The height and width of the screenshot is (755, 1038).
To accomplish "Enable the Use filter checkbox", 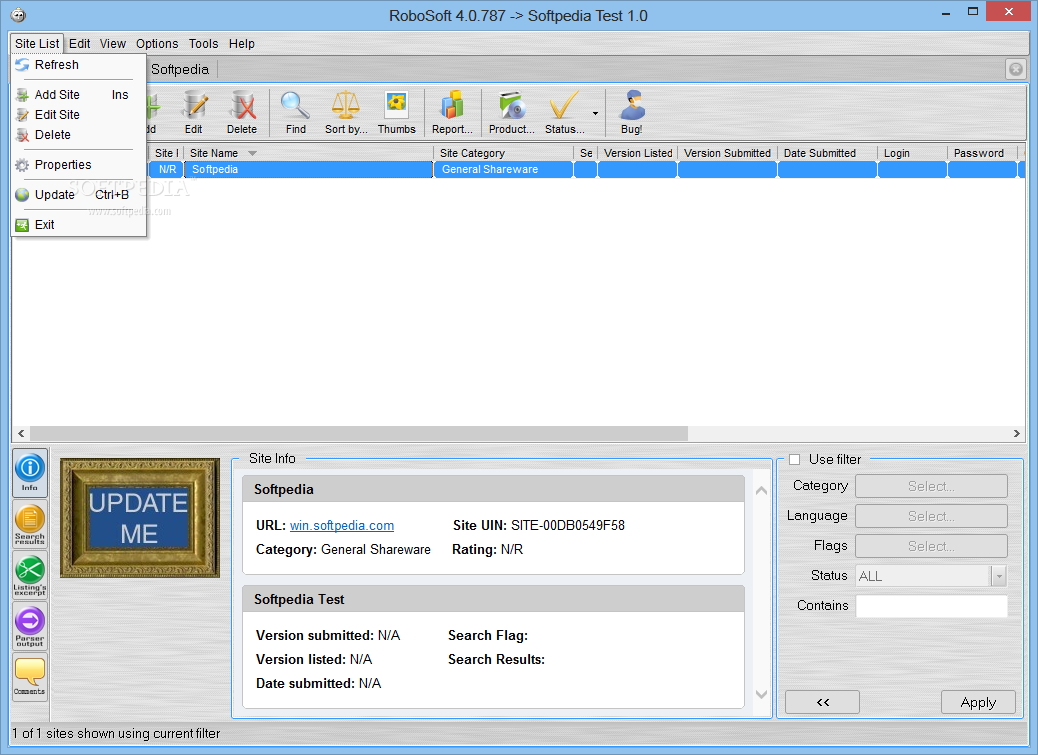I will [x=794, y=459].
